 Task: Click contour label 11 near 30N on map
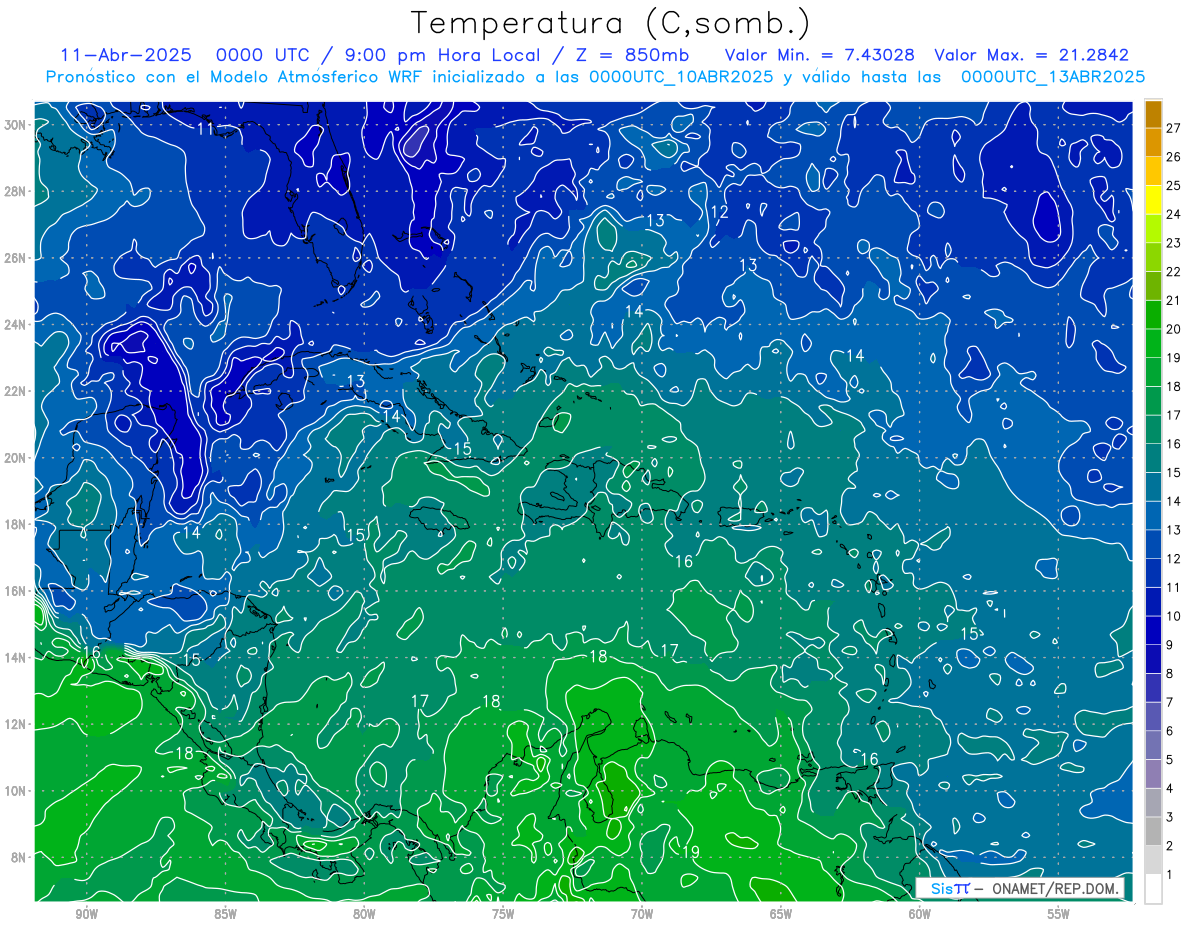tap(205, 129)
